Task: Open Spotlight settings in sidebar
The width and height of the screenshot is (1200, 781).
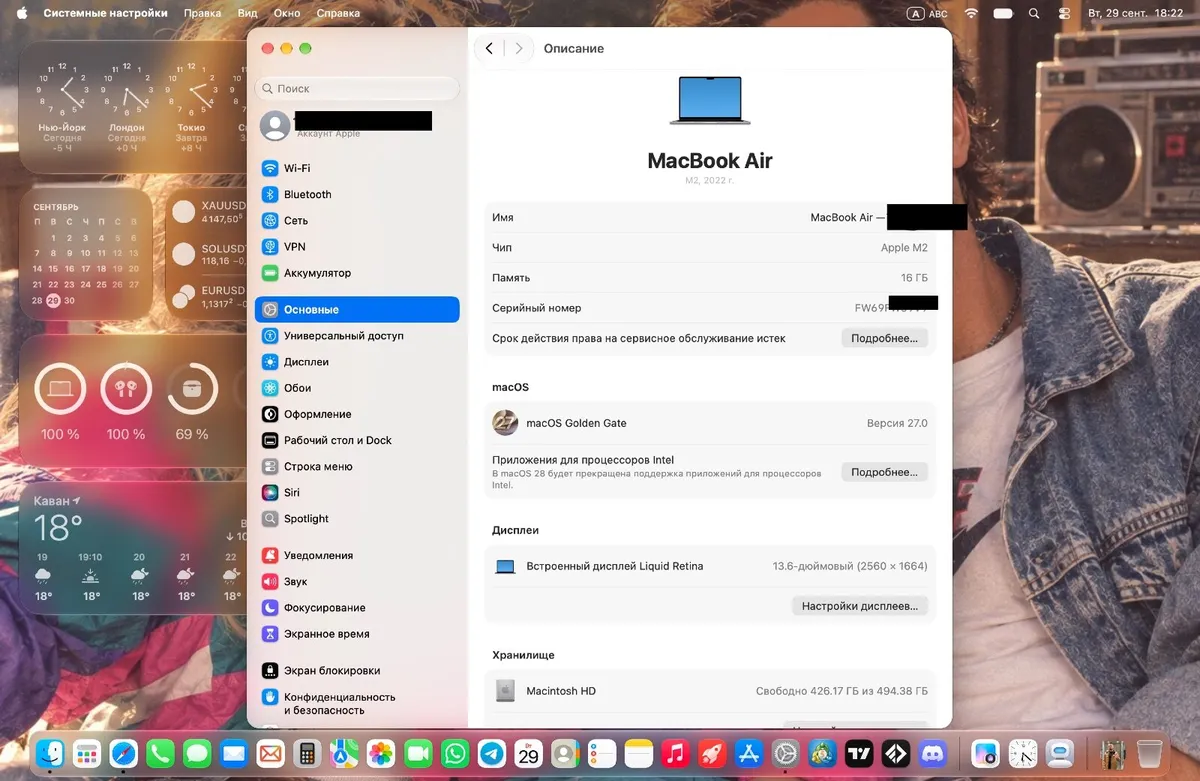Action: tap(357, 518)
